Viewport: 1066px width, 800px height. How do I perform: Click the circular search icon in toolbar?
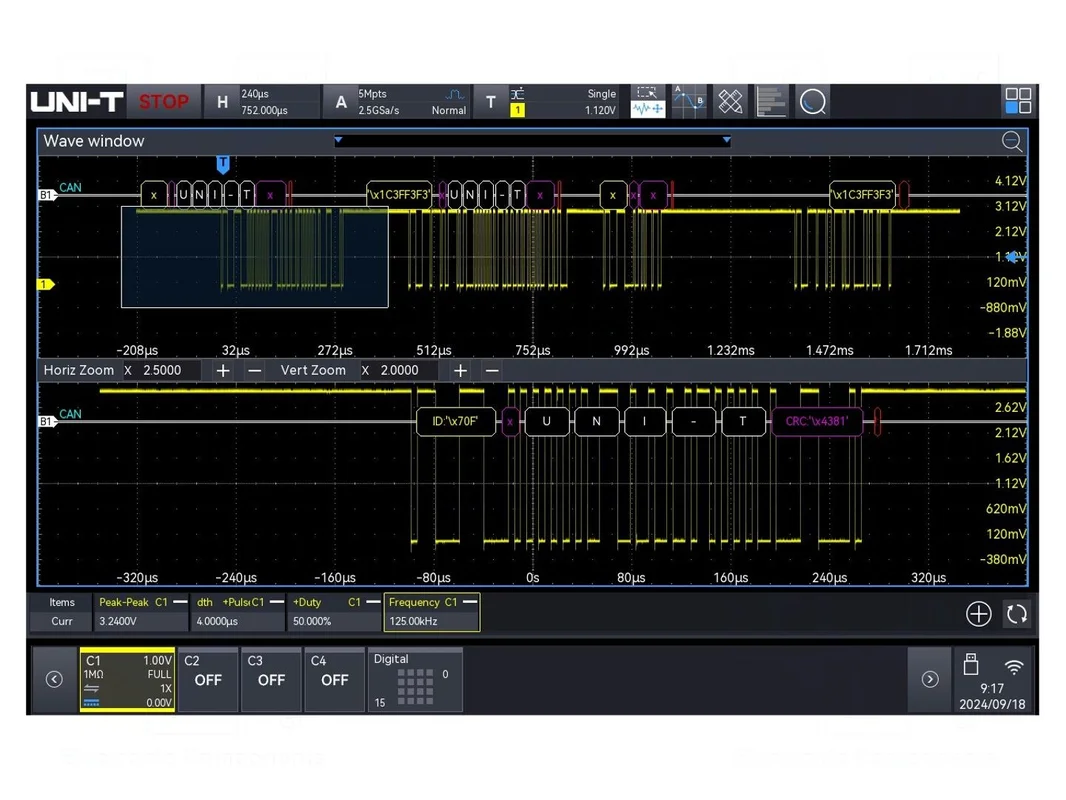[812, 102]
